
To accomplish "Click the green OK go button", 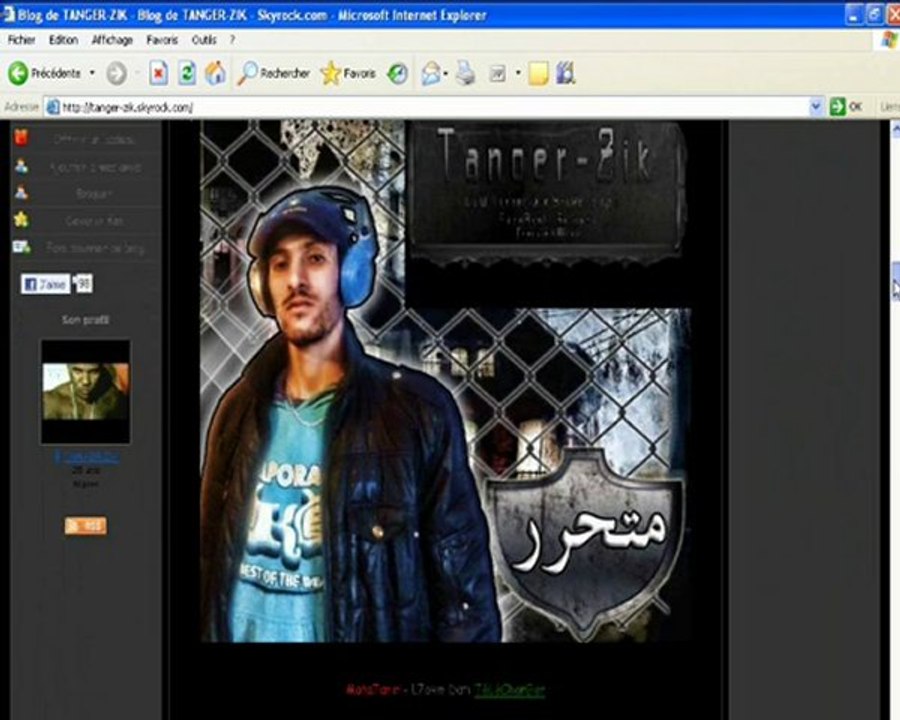I will (x=846, y=107).
